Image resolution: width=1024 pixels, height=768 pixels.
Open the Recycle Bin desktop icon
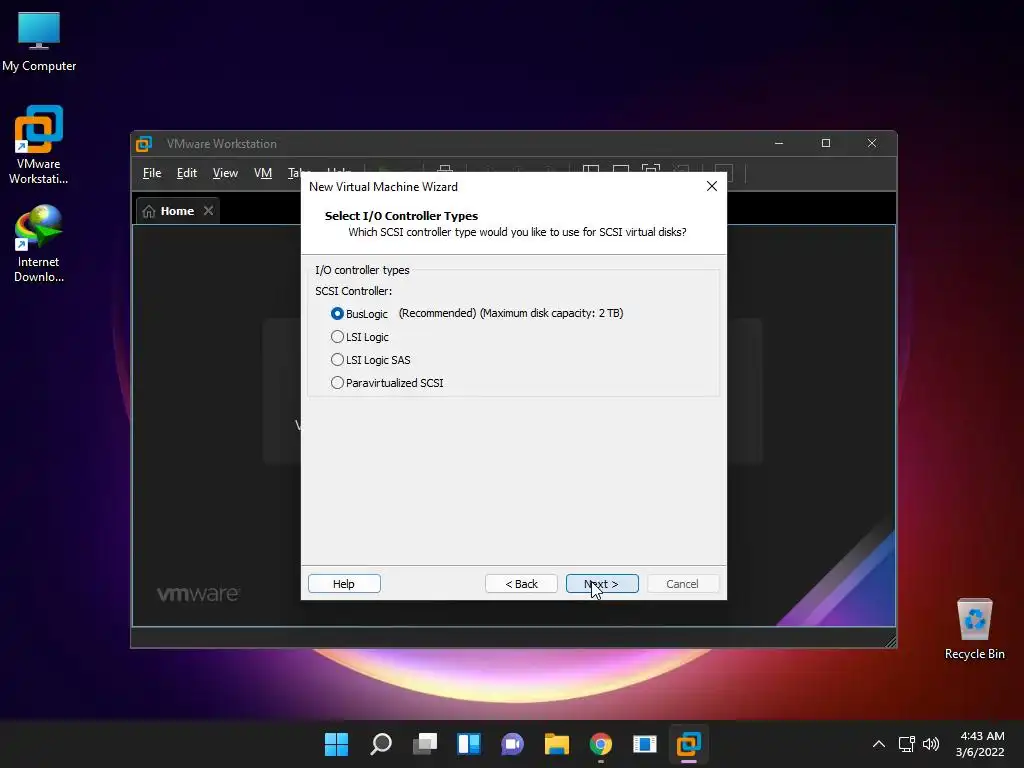pyautogui.click(x=974, y=629)
